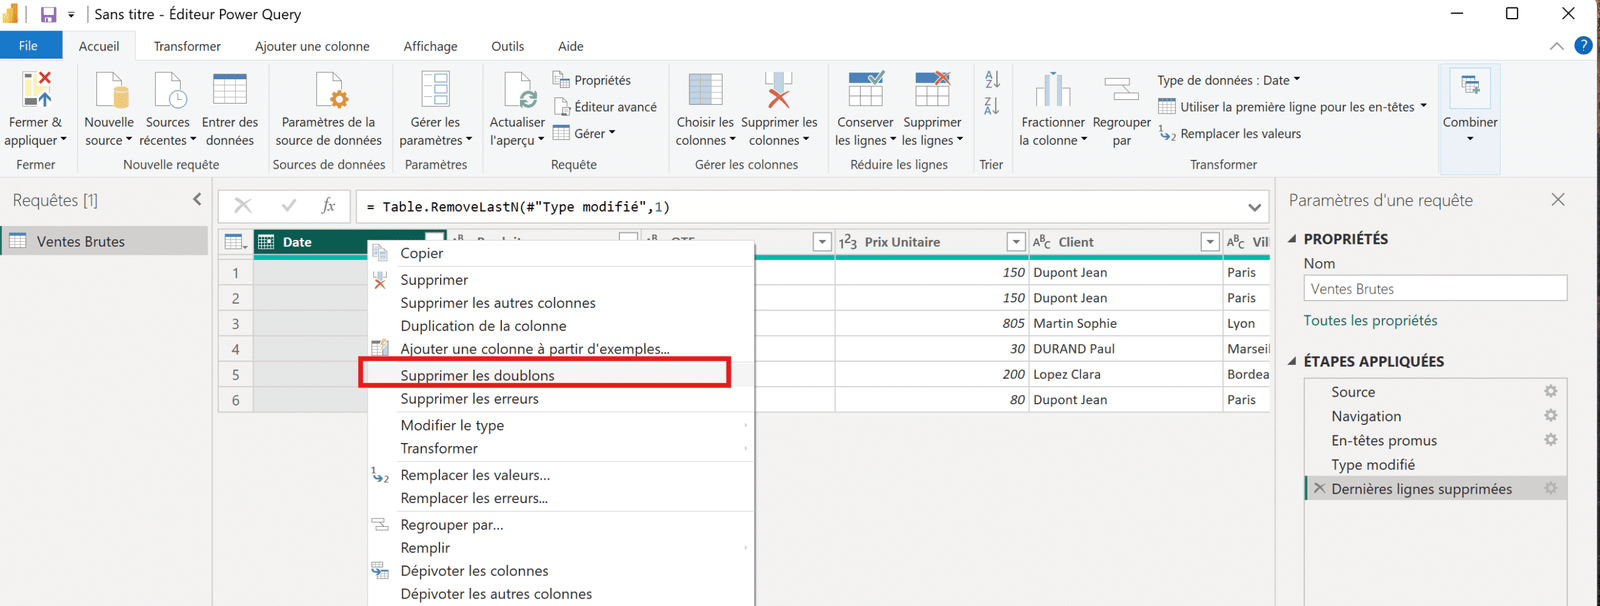Screen dimensions: 1600x606
Task: Choose Ajouter une colonne à partir d'exemples
Action: coord(561,349)
